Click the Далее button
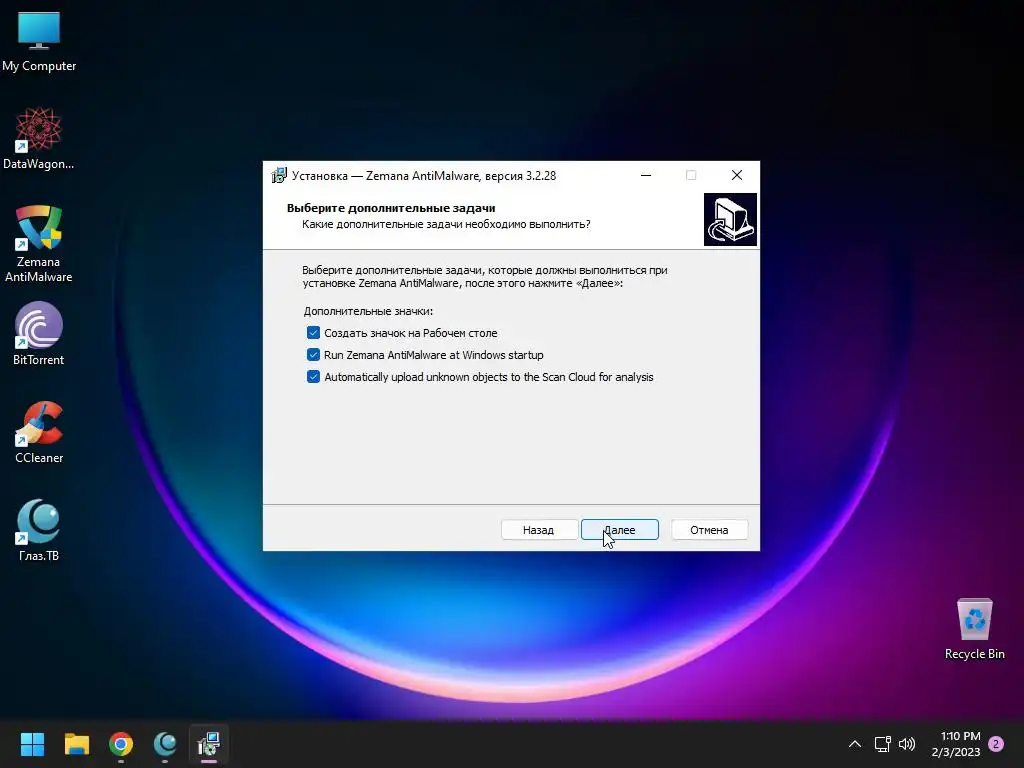This screenshot has width=1024, height=768. pos(620,530)
